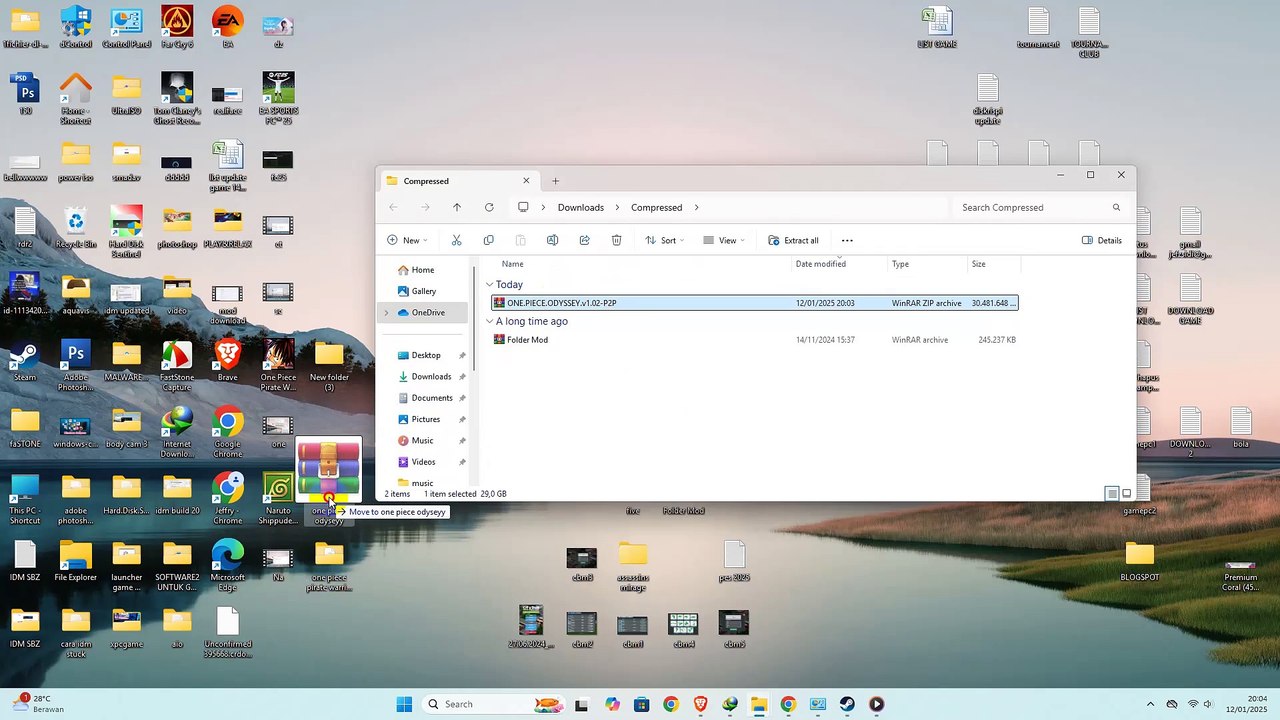This screenshot has height=720, width=1280.
Task: Open the See more options menu
Action: 847,240
